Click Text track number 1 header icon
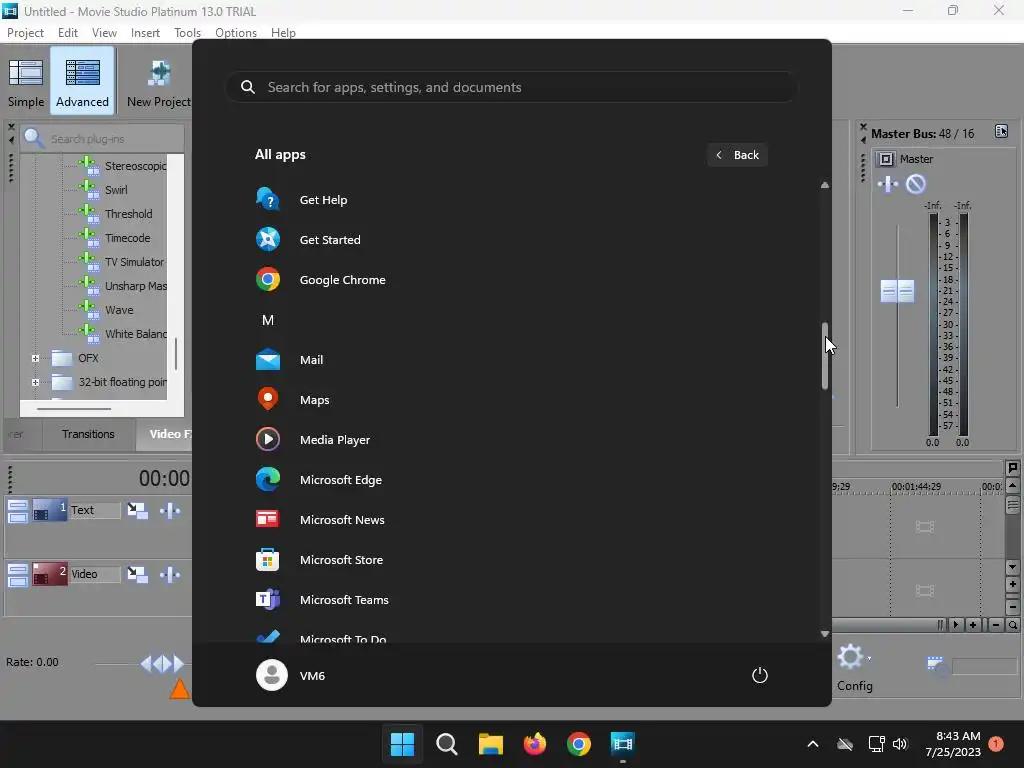This screenshot has width=1024, height=768. [50, 510]
